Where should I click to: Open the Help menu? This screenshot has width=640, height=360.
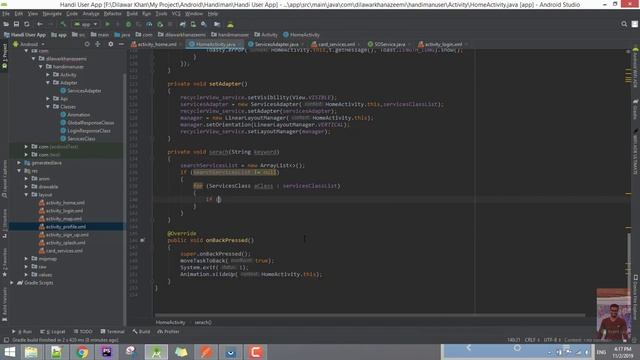213,13
